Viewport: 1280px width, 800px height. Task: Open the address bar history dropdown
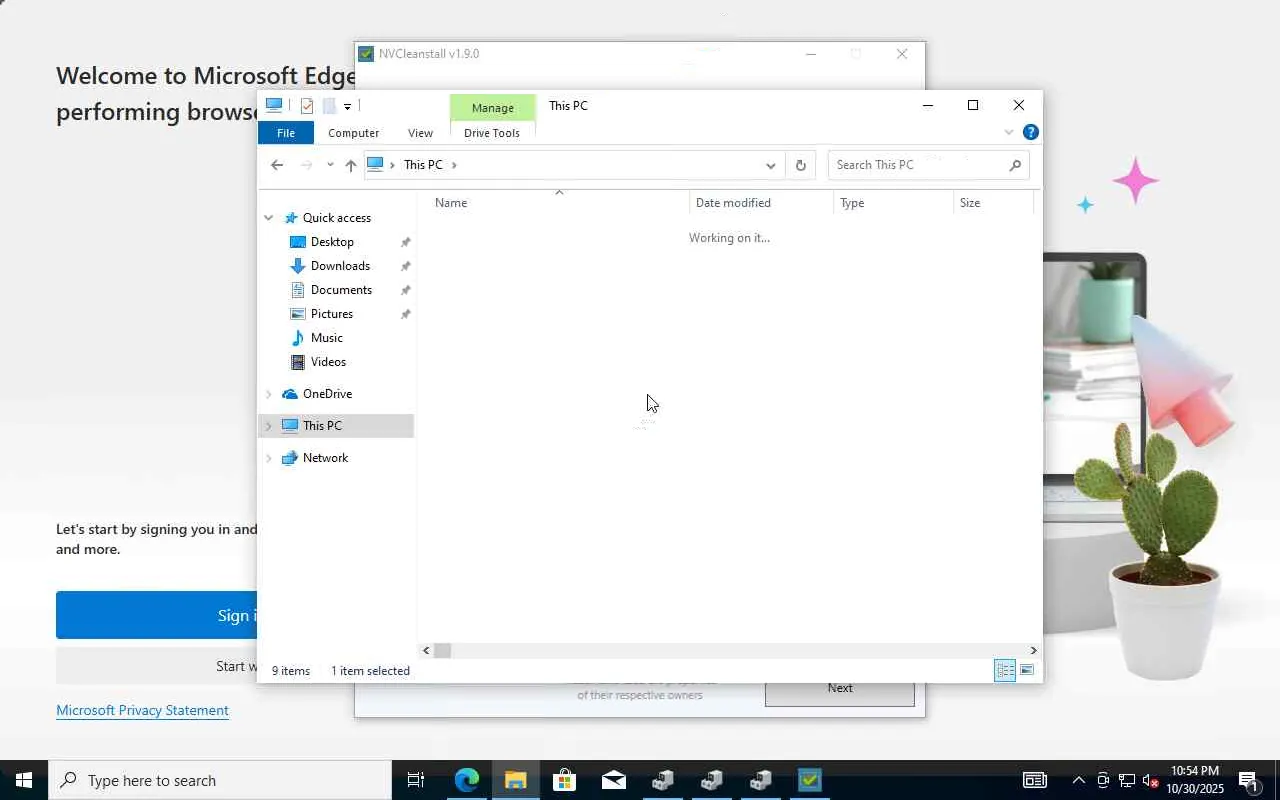[x=771, y=165]
